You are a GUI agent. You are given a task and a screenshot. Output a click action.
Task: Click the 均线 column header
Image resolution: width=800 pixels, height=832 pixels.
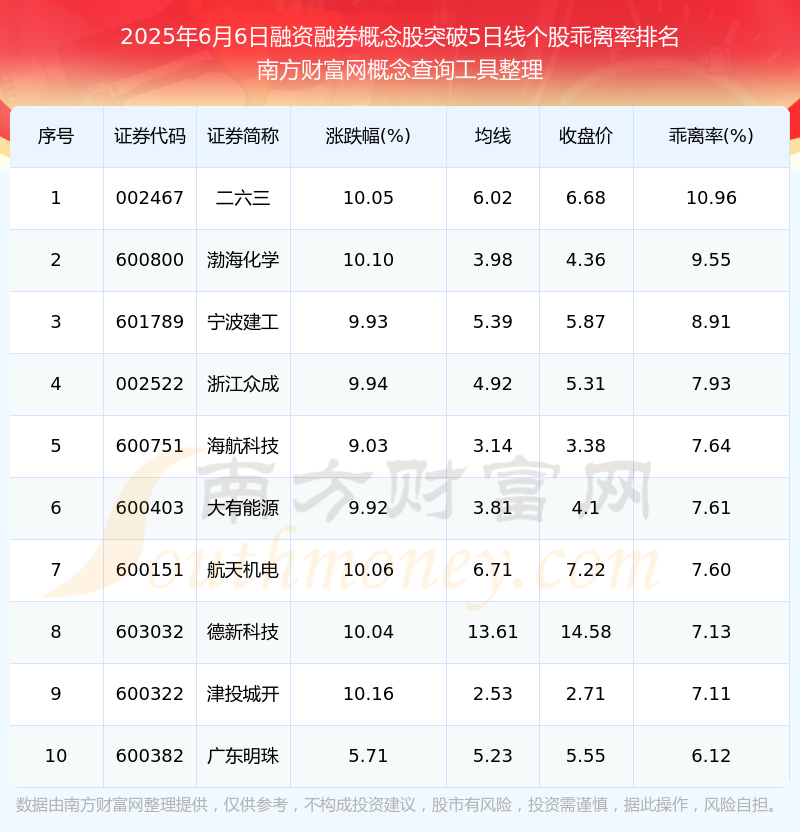492,136
